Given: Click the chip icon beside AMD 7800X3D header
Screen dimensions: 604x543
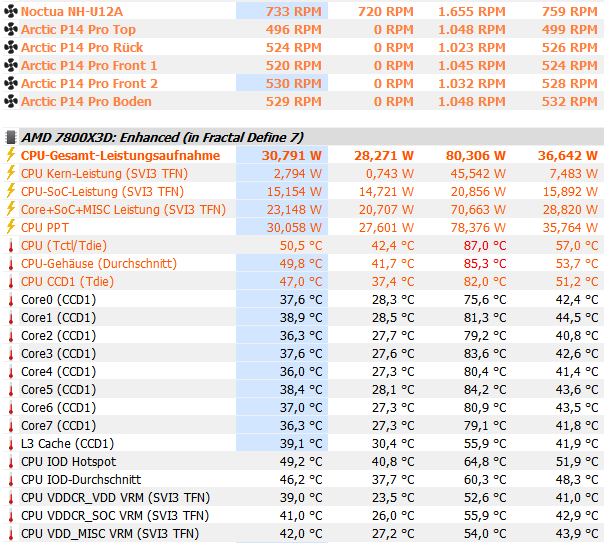Looking at the screenshot, I should click(x=11, y=137).
